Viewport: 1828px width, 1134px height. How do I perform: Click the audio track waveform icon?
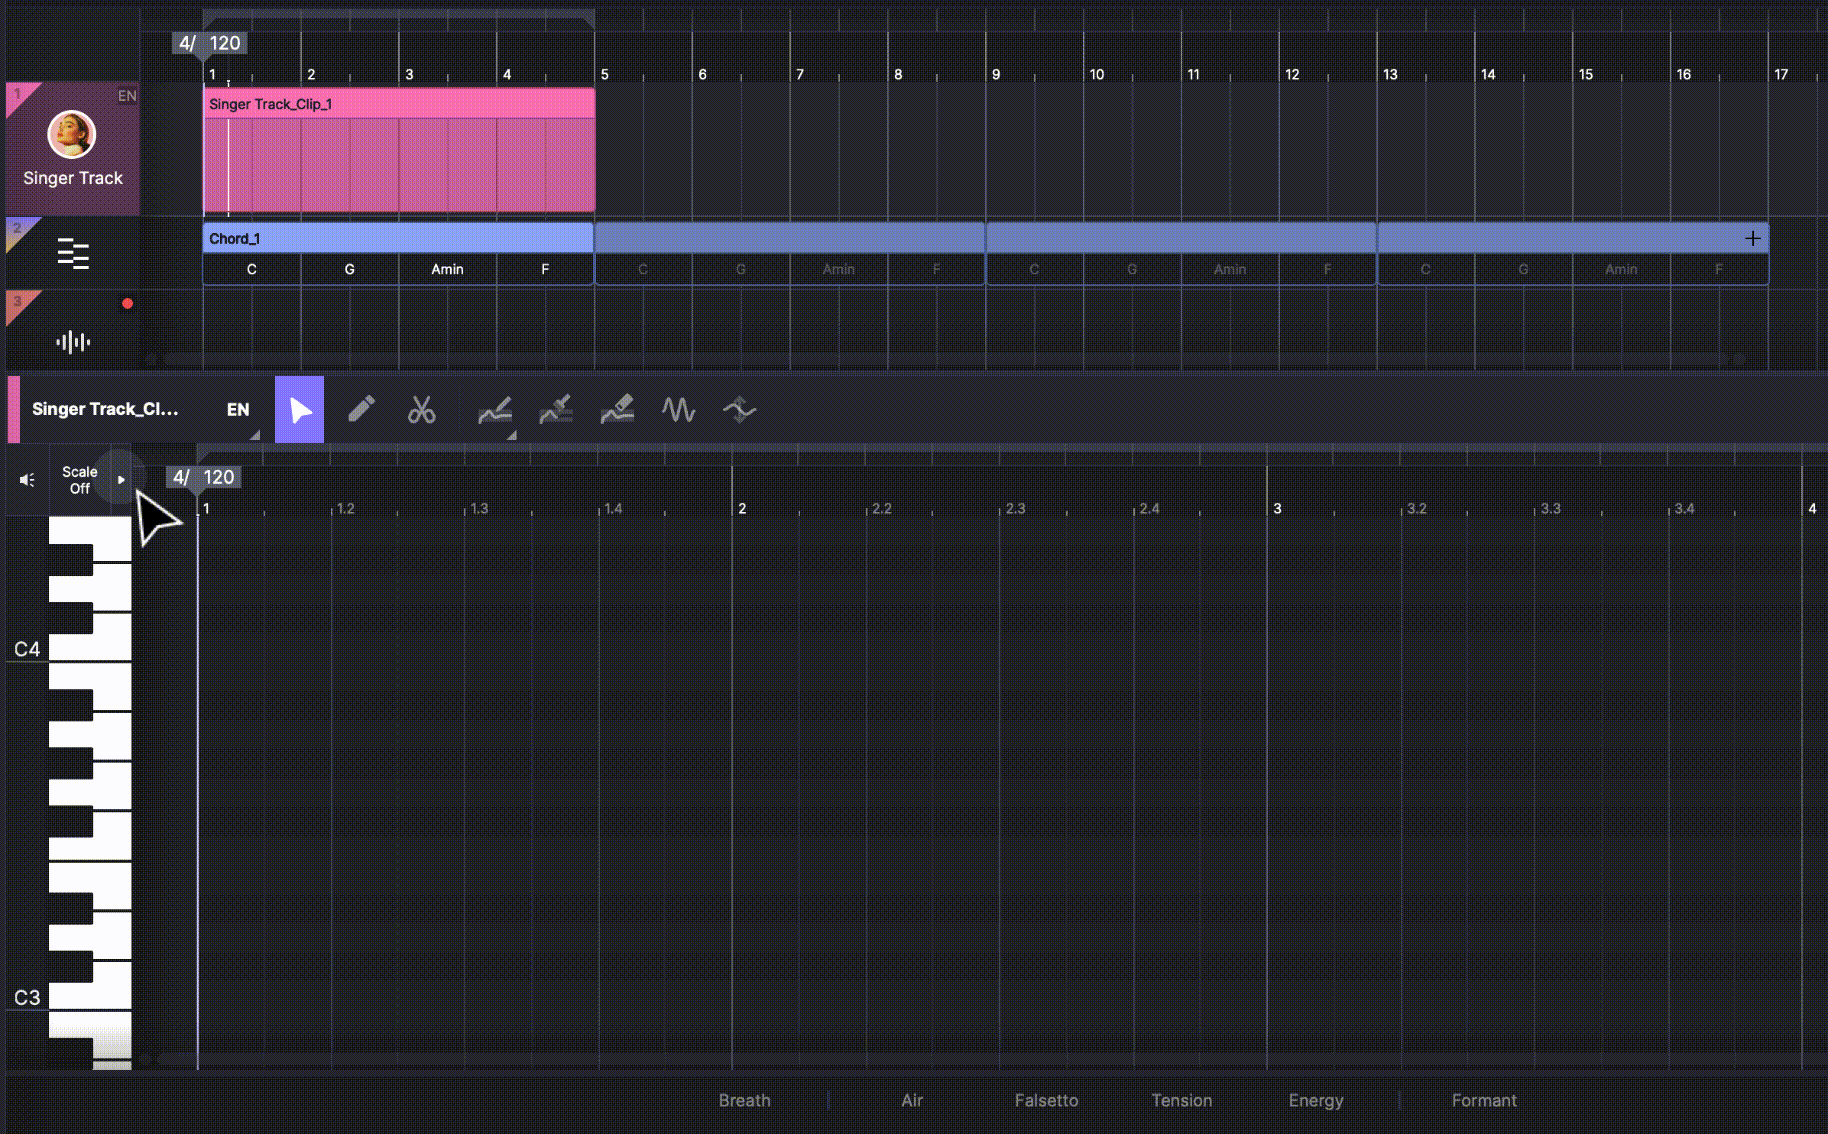(73, 342)
